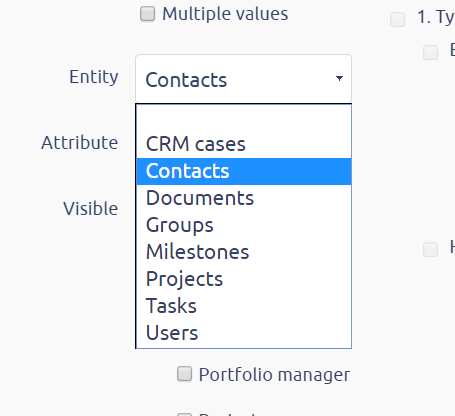The image size is (455, 416).
Task: Click the Portfolio manager label
Action: (x=274, y=375)
